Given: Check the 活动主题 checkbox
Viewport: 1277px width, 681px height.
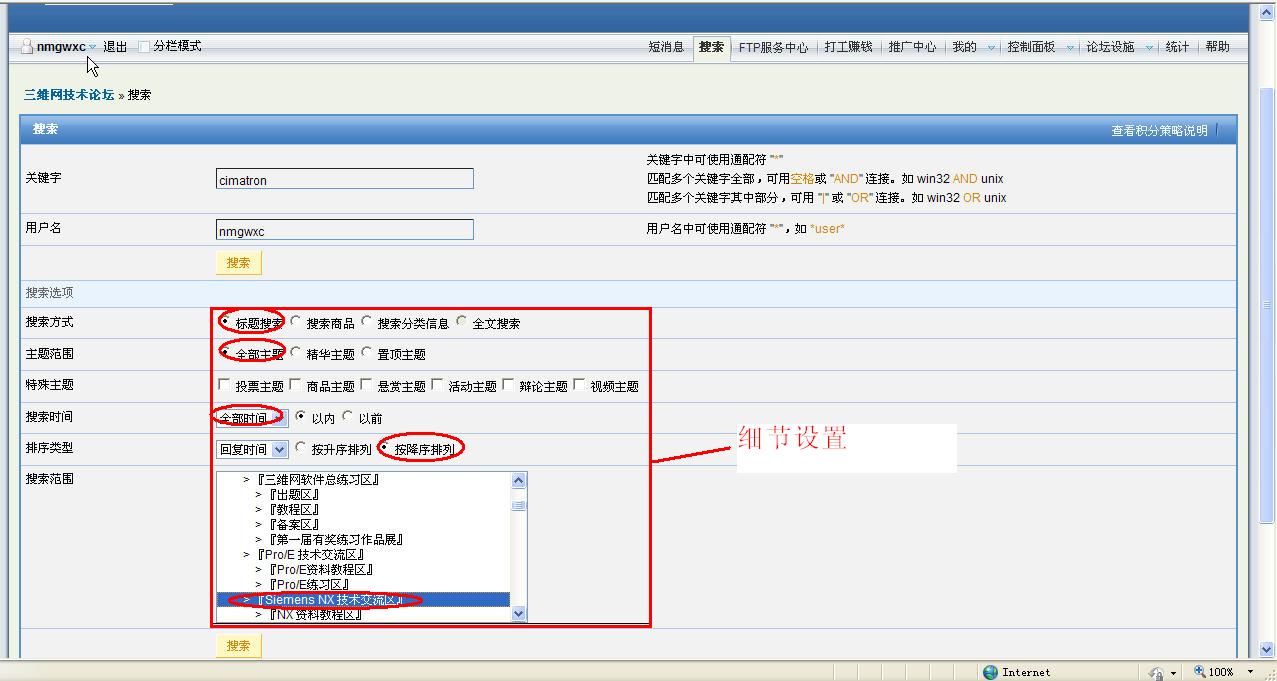Looking at the screenshot, I should coord(437,385).
